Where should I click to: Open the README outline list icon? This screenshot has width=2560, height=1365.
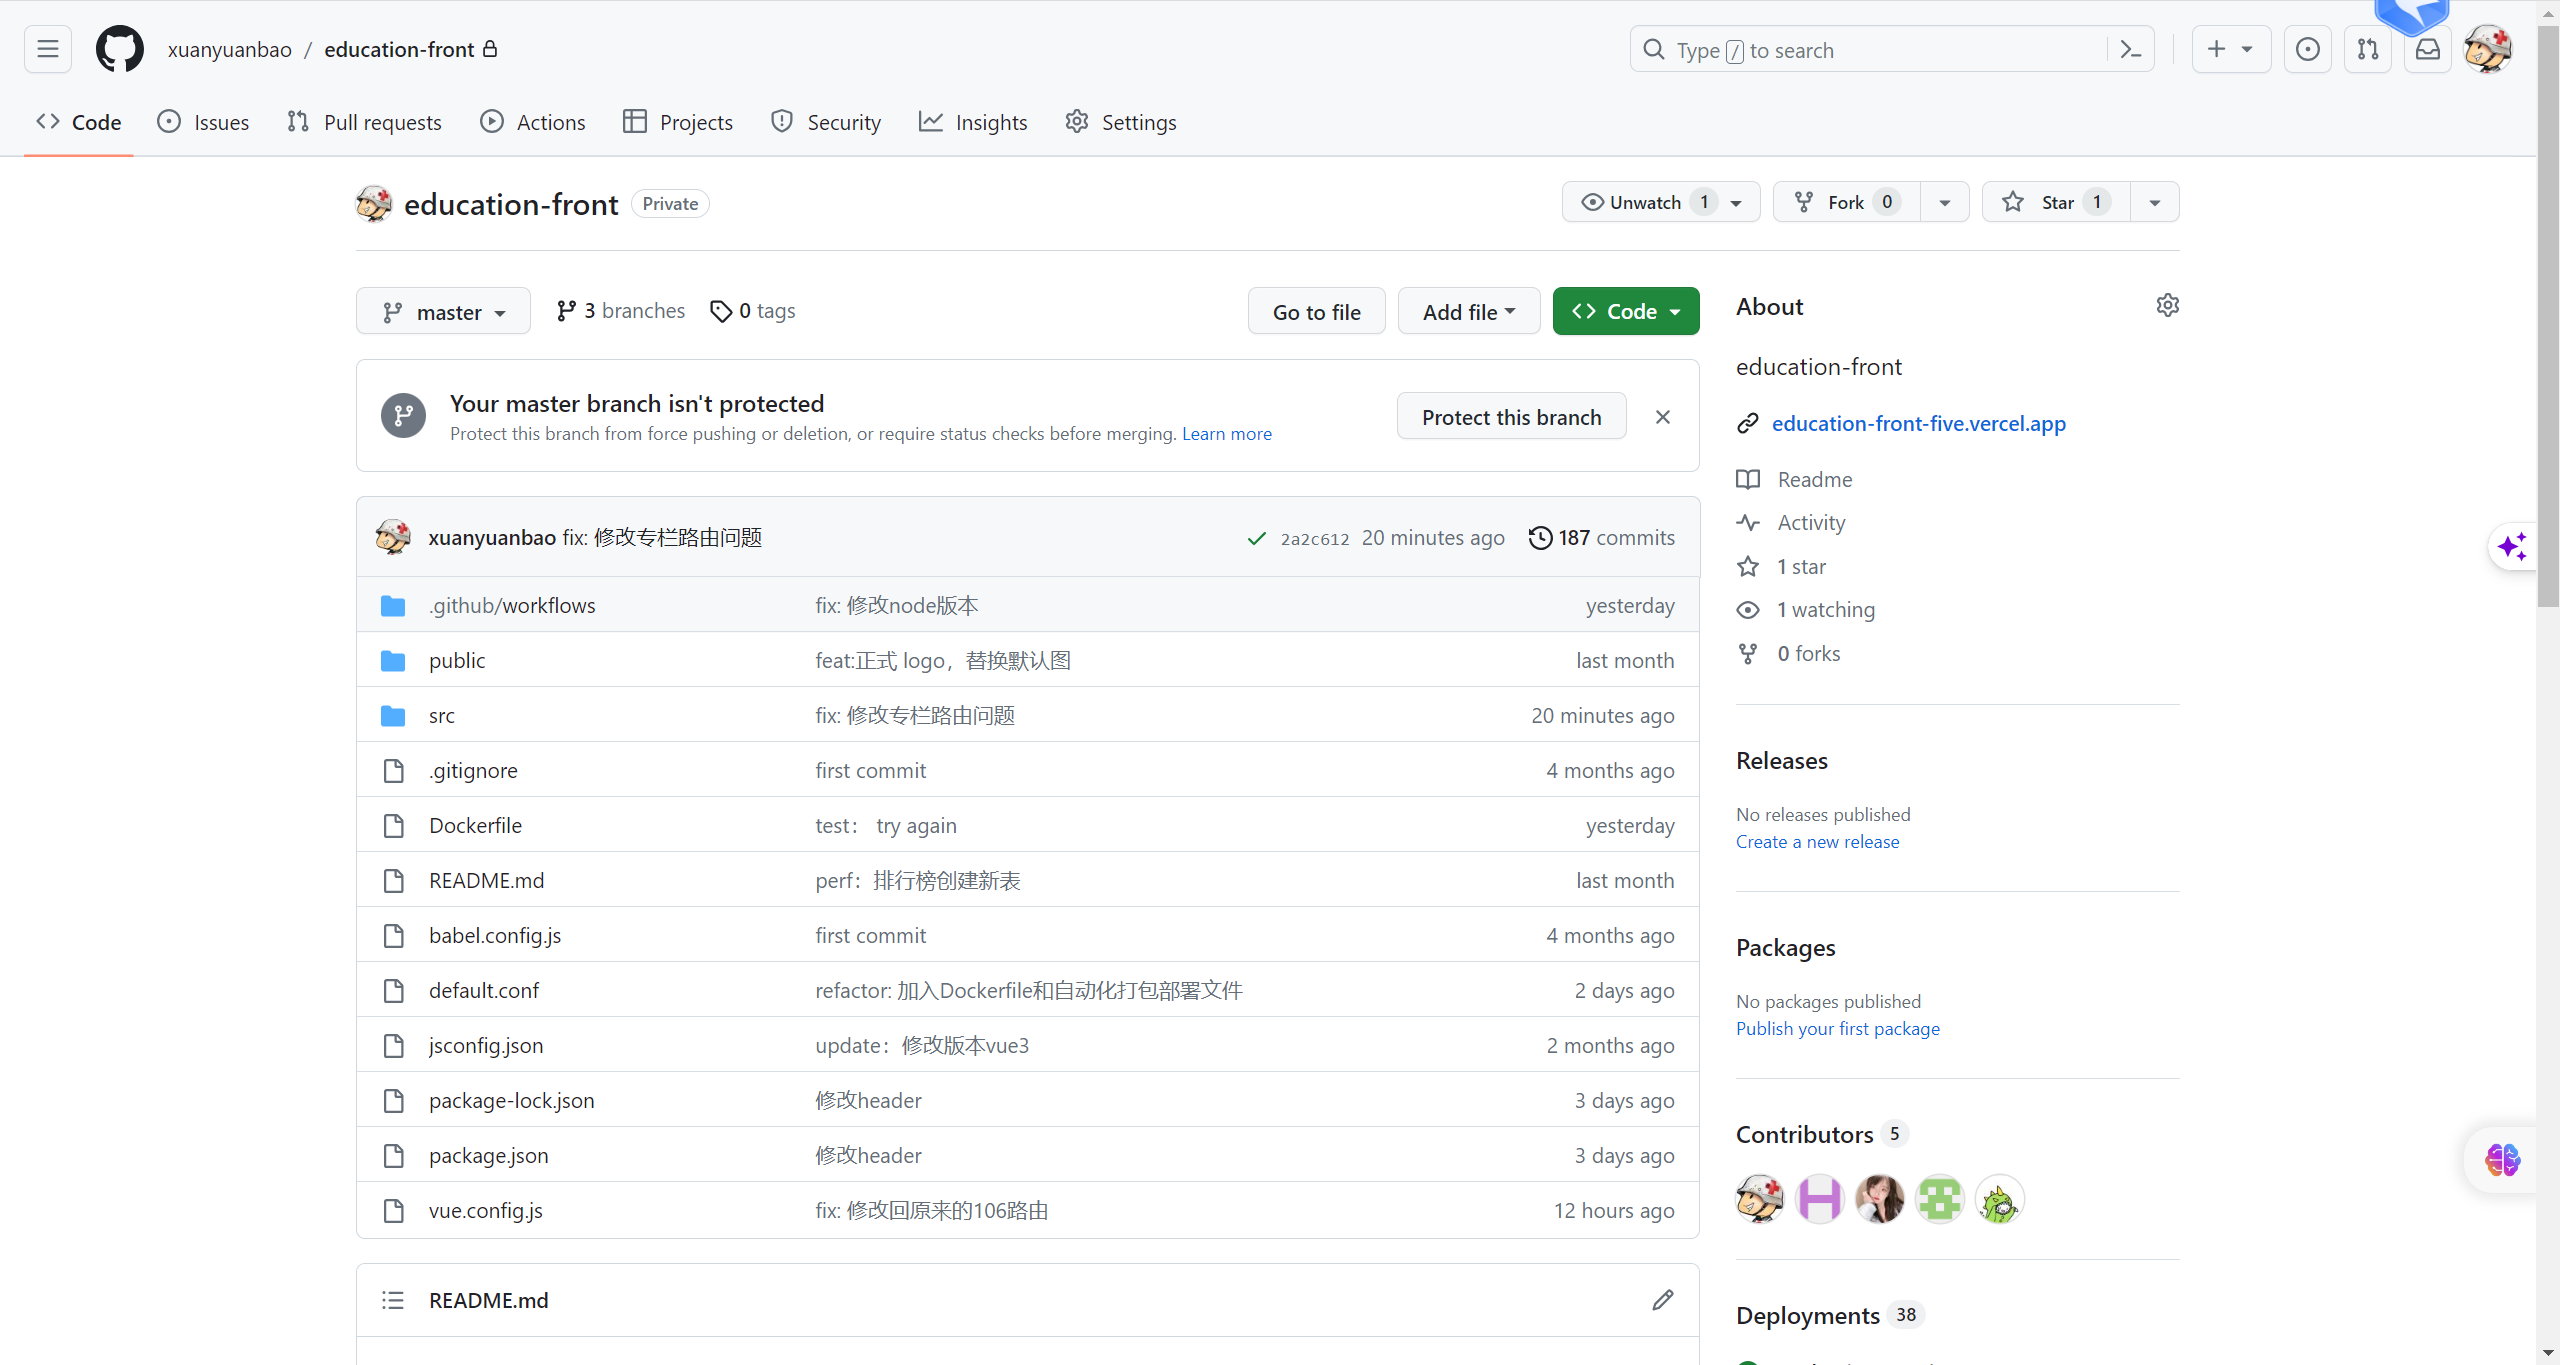(x=393, y=1299)
